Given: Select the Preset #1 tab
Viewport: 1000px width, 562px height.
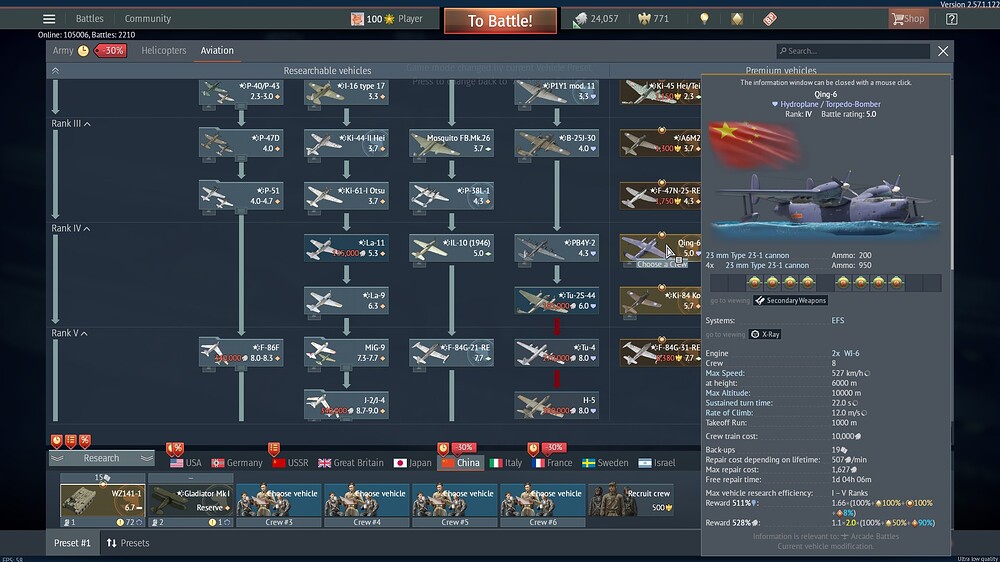Looking at the screenshot, I should [72, 543].
